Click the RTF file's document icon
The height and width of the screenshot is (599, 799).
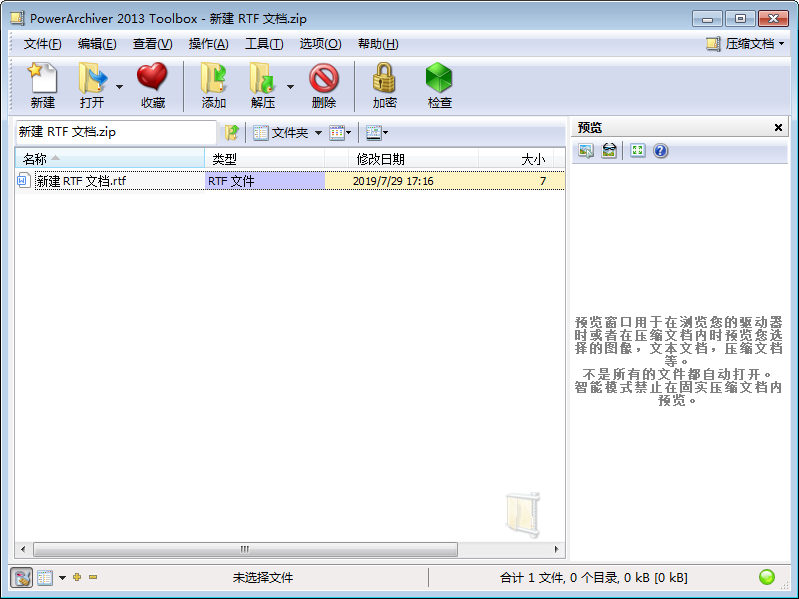click(x=23, y=180)
